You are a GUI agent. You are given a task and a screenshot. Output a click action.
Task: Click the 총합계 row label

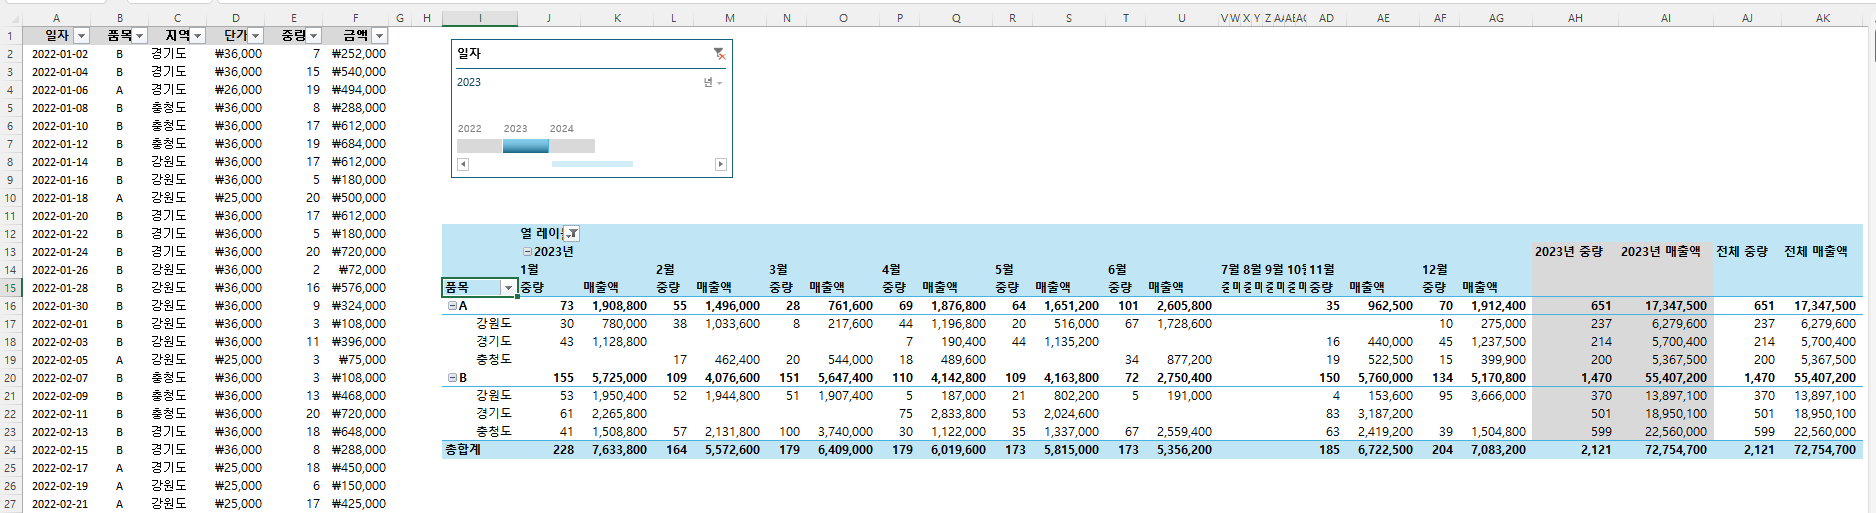463,450
